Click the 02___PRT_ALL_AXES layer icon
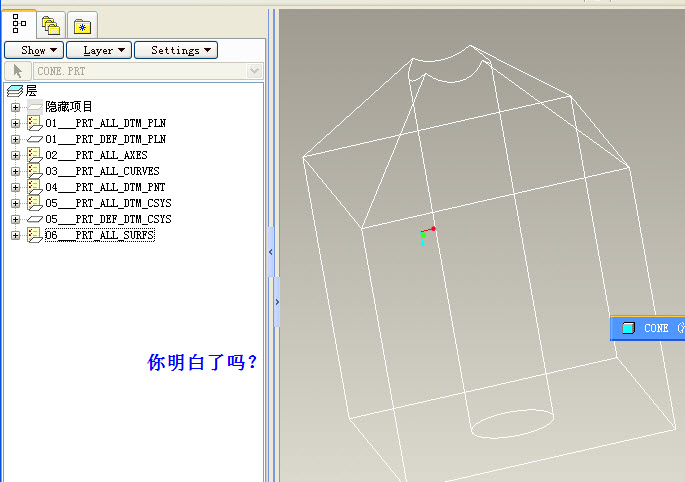 coord(35,155)
